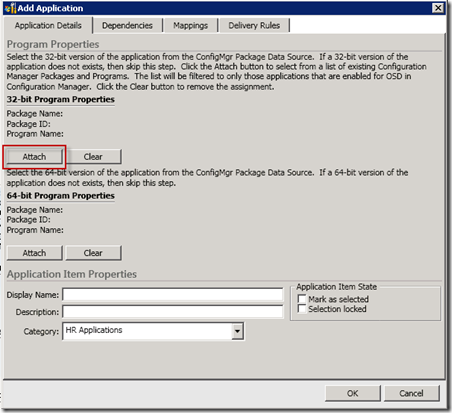Enable Mark as selected checkbox
Screen dimensions: 452x413
pos(302,299)
